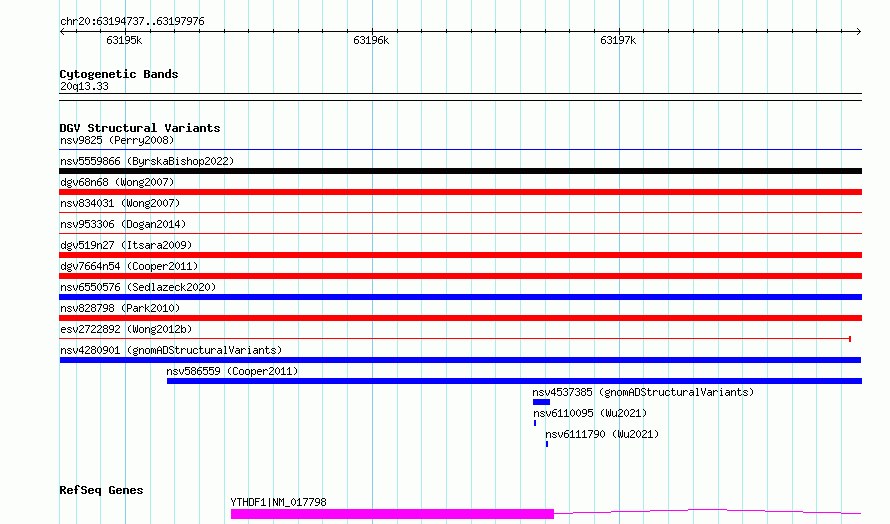This screenshot has width=890, height=524.
Task: Click the nsv6111790 (Wu2021) label
Action: (x=602, y=434)
